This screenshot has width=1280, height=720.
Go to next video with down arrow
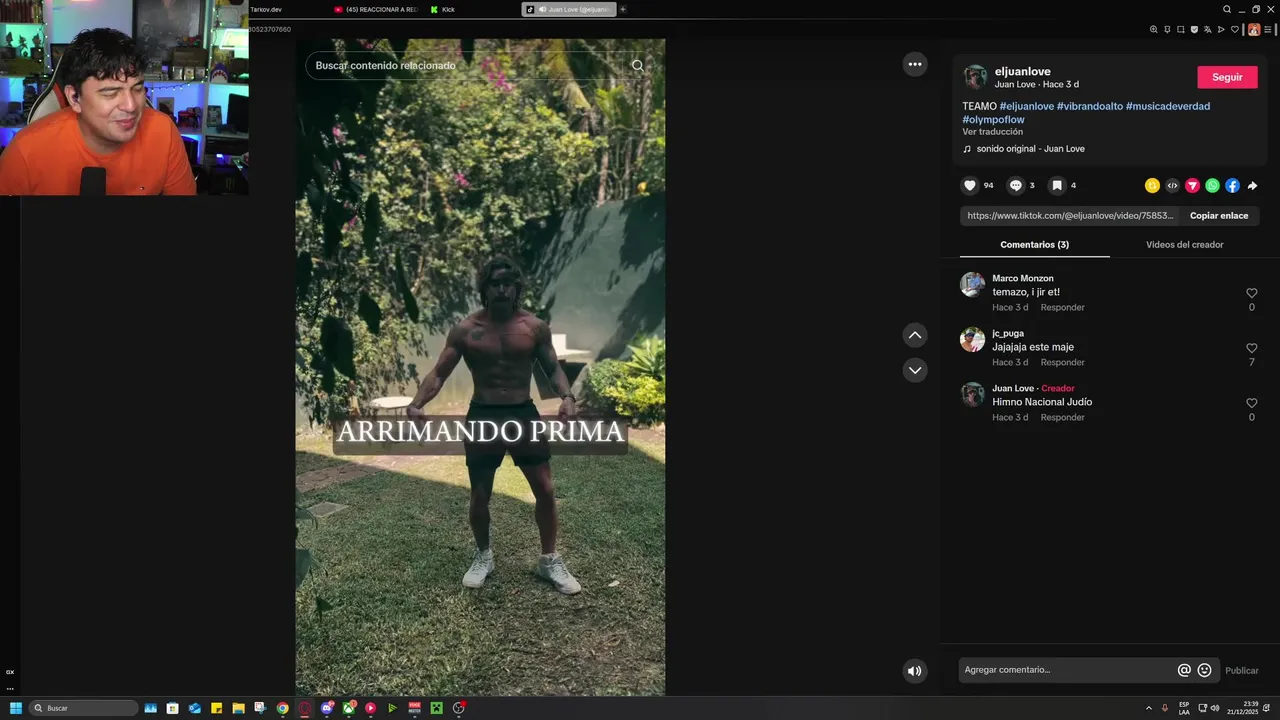click(x=915, y=370)
